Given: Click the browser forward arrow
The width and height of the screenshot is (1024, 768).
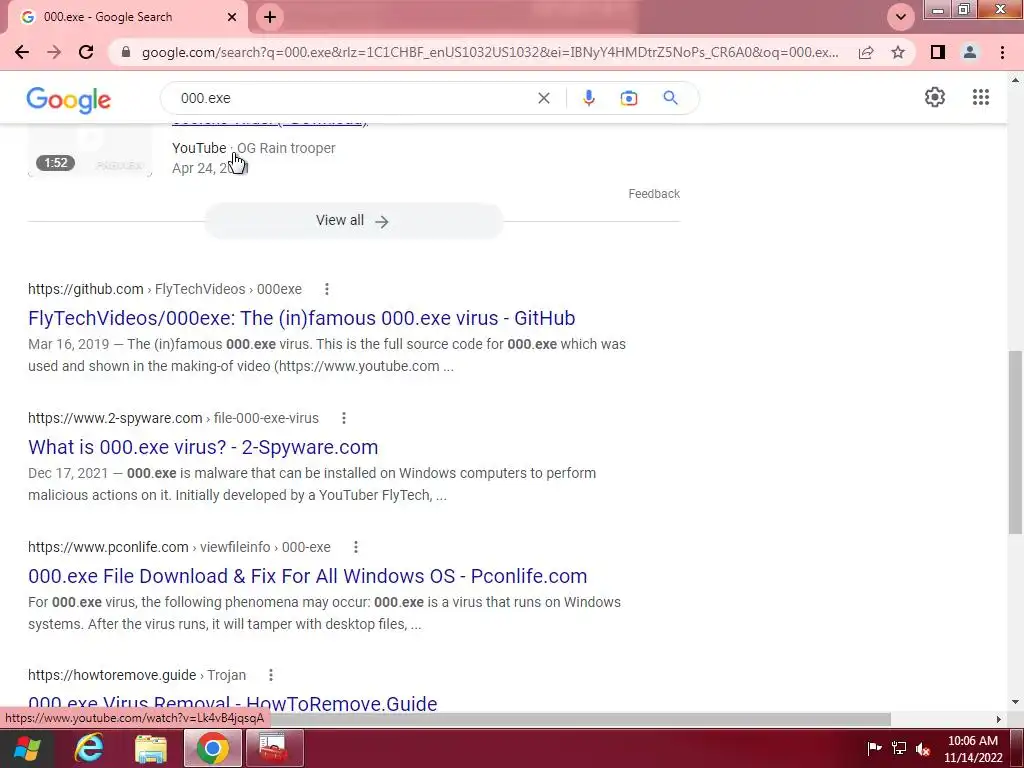Looking at the screenshot, I should click(x=54, y=52).
